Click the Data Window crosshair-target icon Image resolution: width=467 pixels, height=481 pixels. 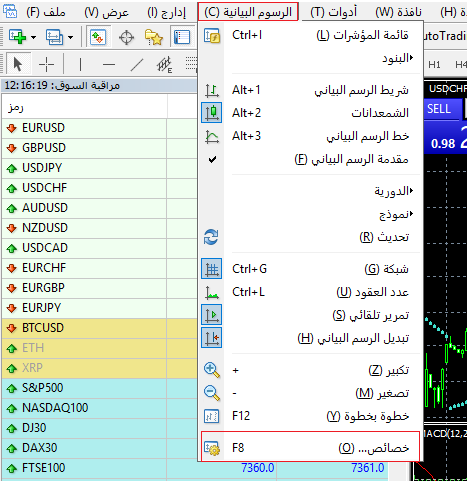pyautogui.click(x=126, y=37)
